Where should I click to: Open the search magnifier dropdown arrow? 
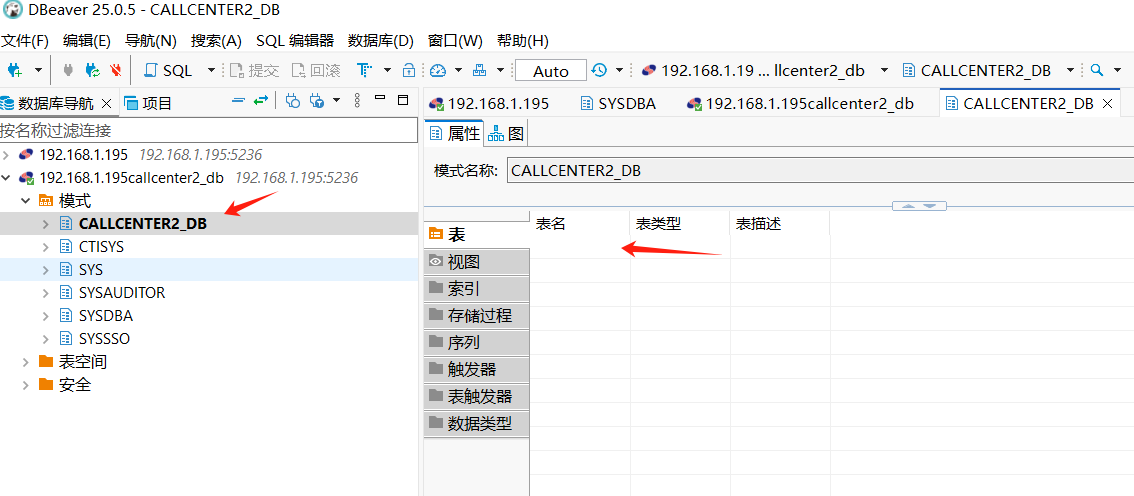tap(1117, 70)
